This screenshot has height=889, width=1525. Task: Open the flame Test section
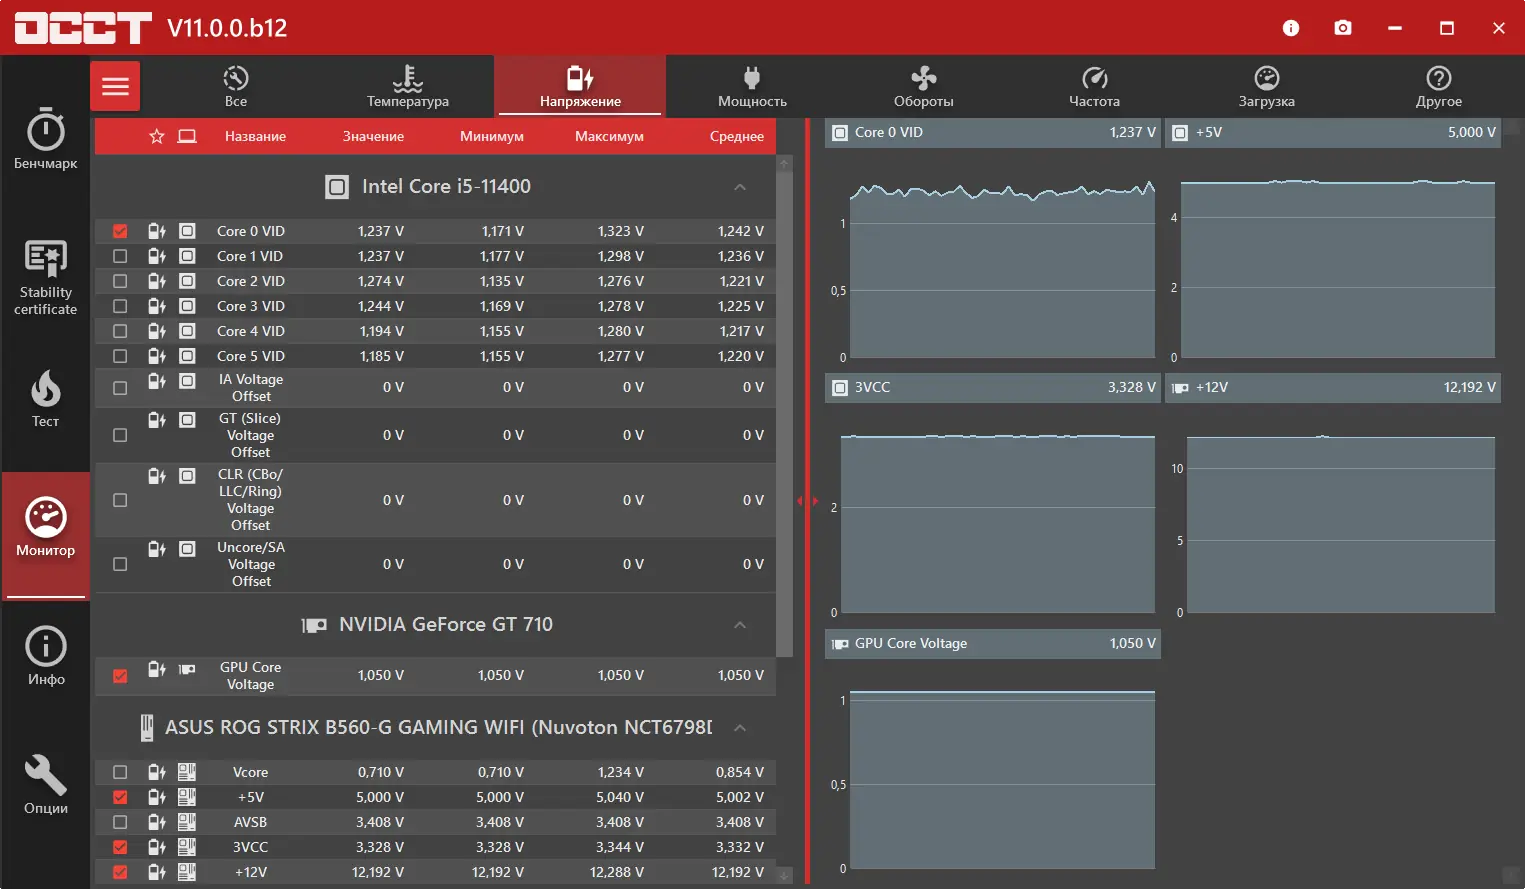tap(45, 398)
